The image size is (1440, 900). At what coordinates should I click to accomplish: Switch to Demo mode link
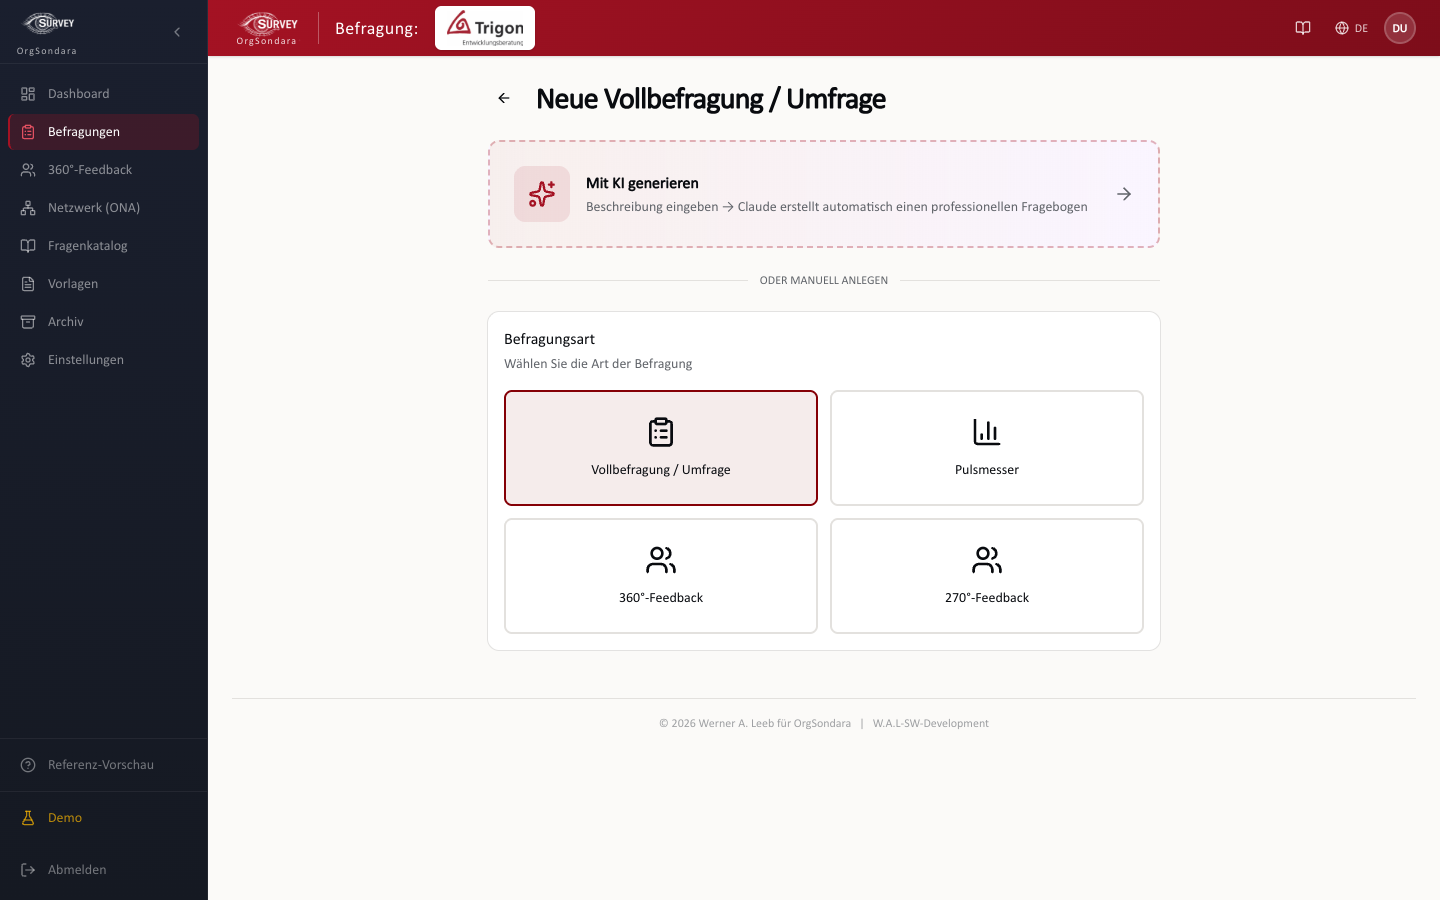click(104, 818)
